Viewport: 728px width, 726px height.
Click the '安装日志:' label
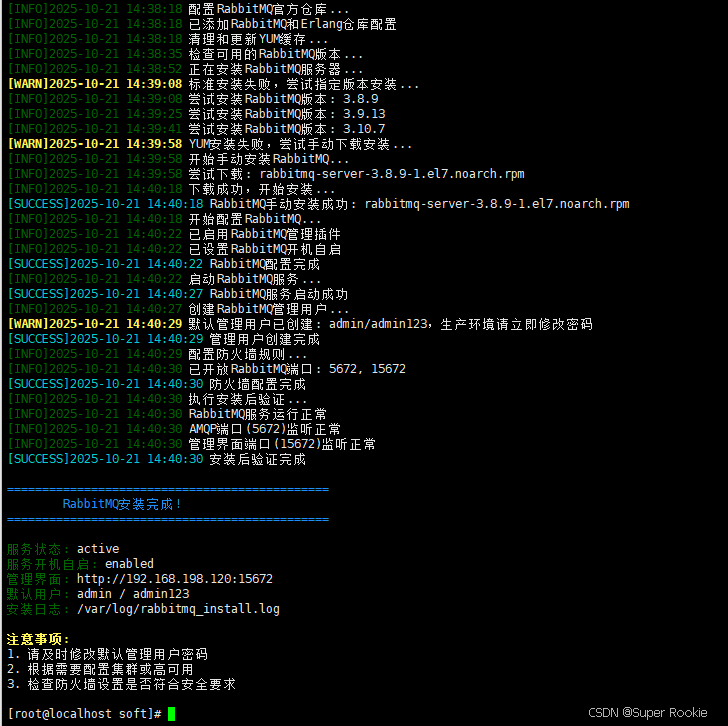coord(38,609)
